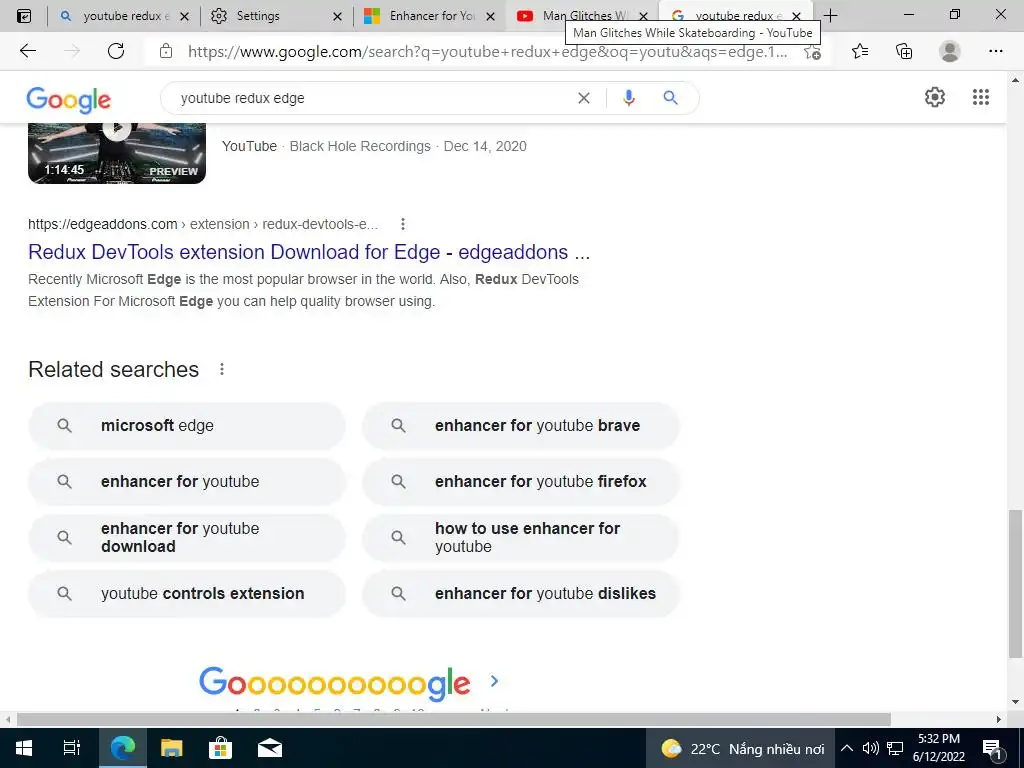The width and height of the screenshot is (1024, 768).
Task: Click the https://edgeaddons.com breadcrumb URL
Action: 103,224
